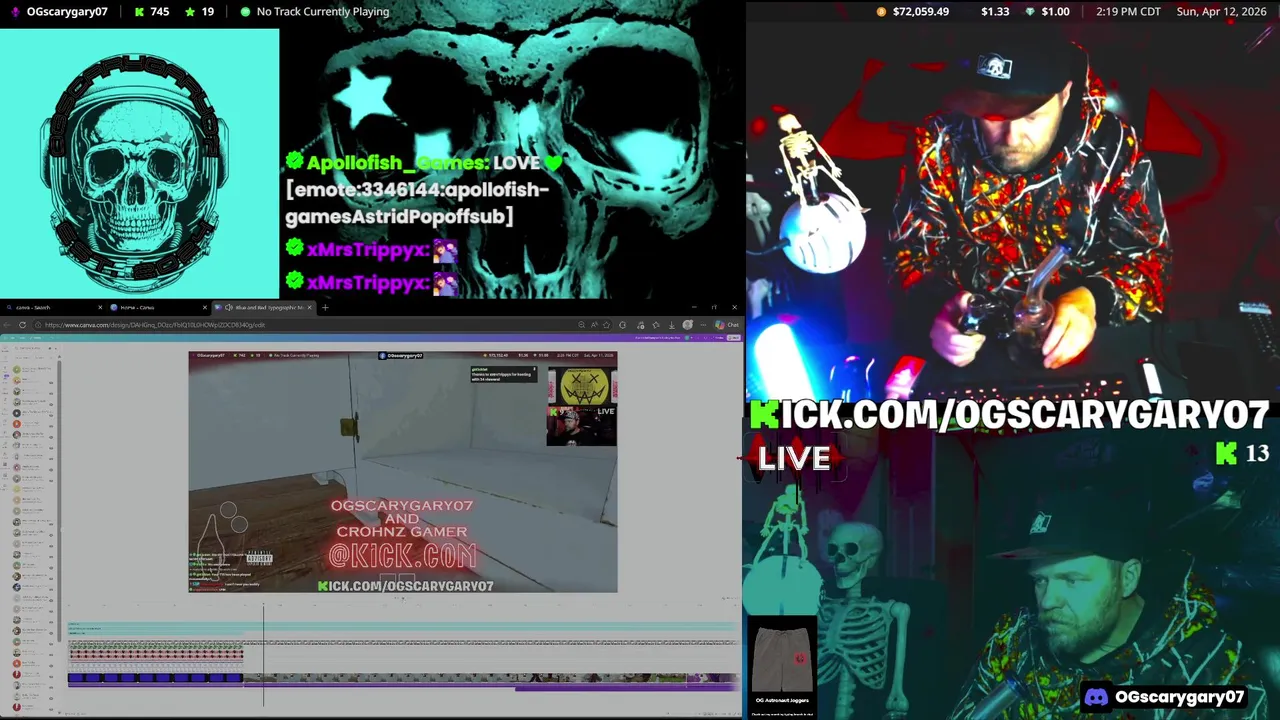This screenshot has height=720, width=1280.
Task: Click the '$1.33' value
Action: 995,12
